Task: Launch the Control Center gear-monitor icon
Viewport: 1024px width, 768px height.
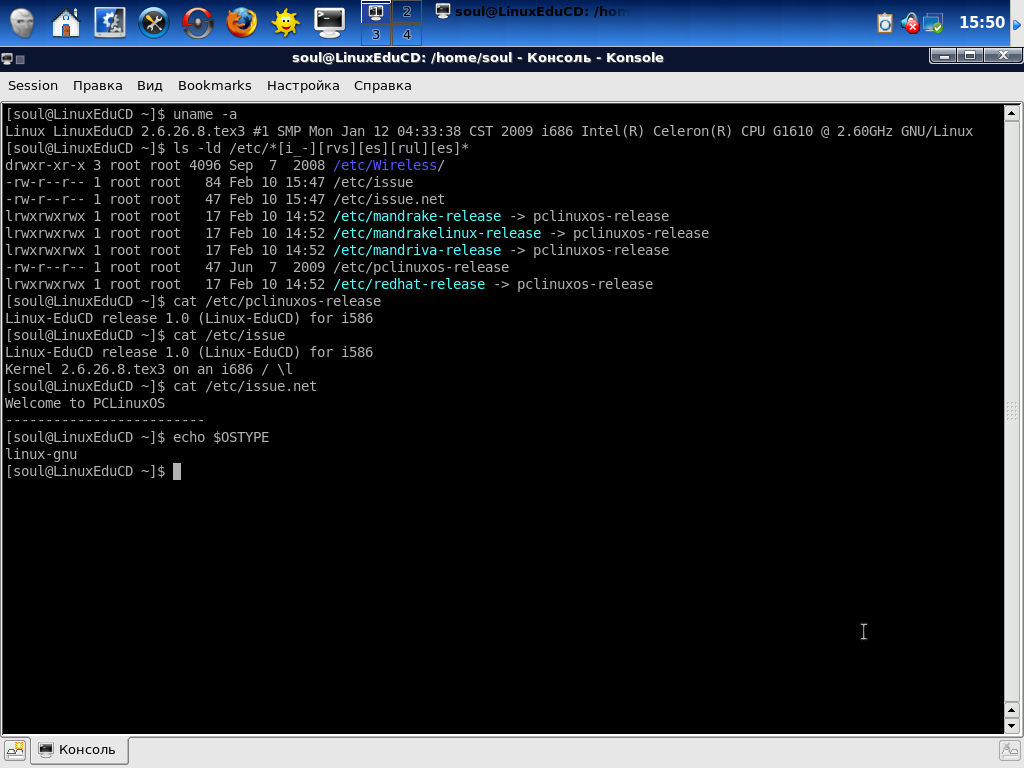Action: 110,22
